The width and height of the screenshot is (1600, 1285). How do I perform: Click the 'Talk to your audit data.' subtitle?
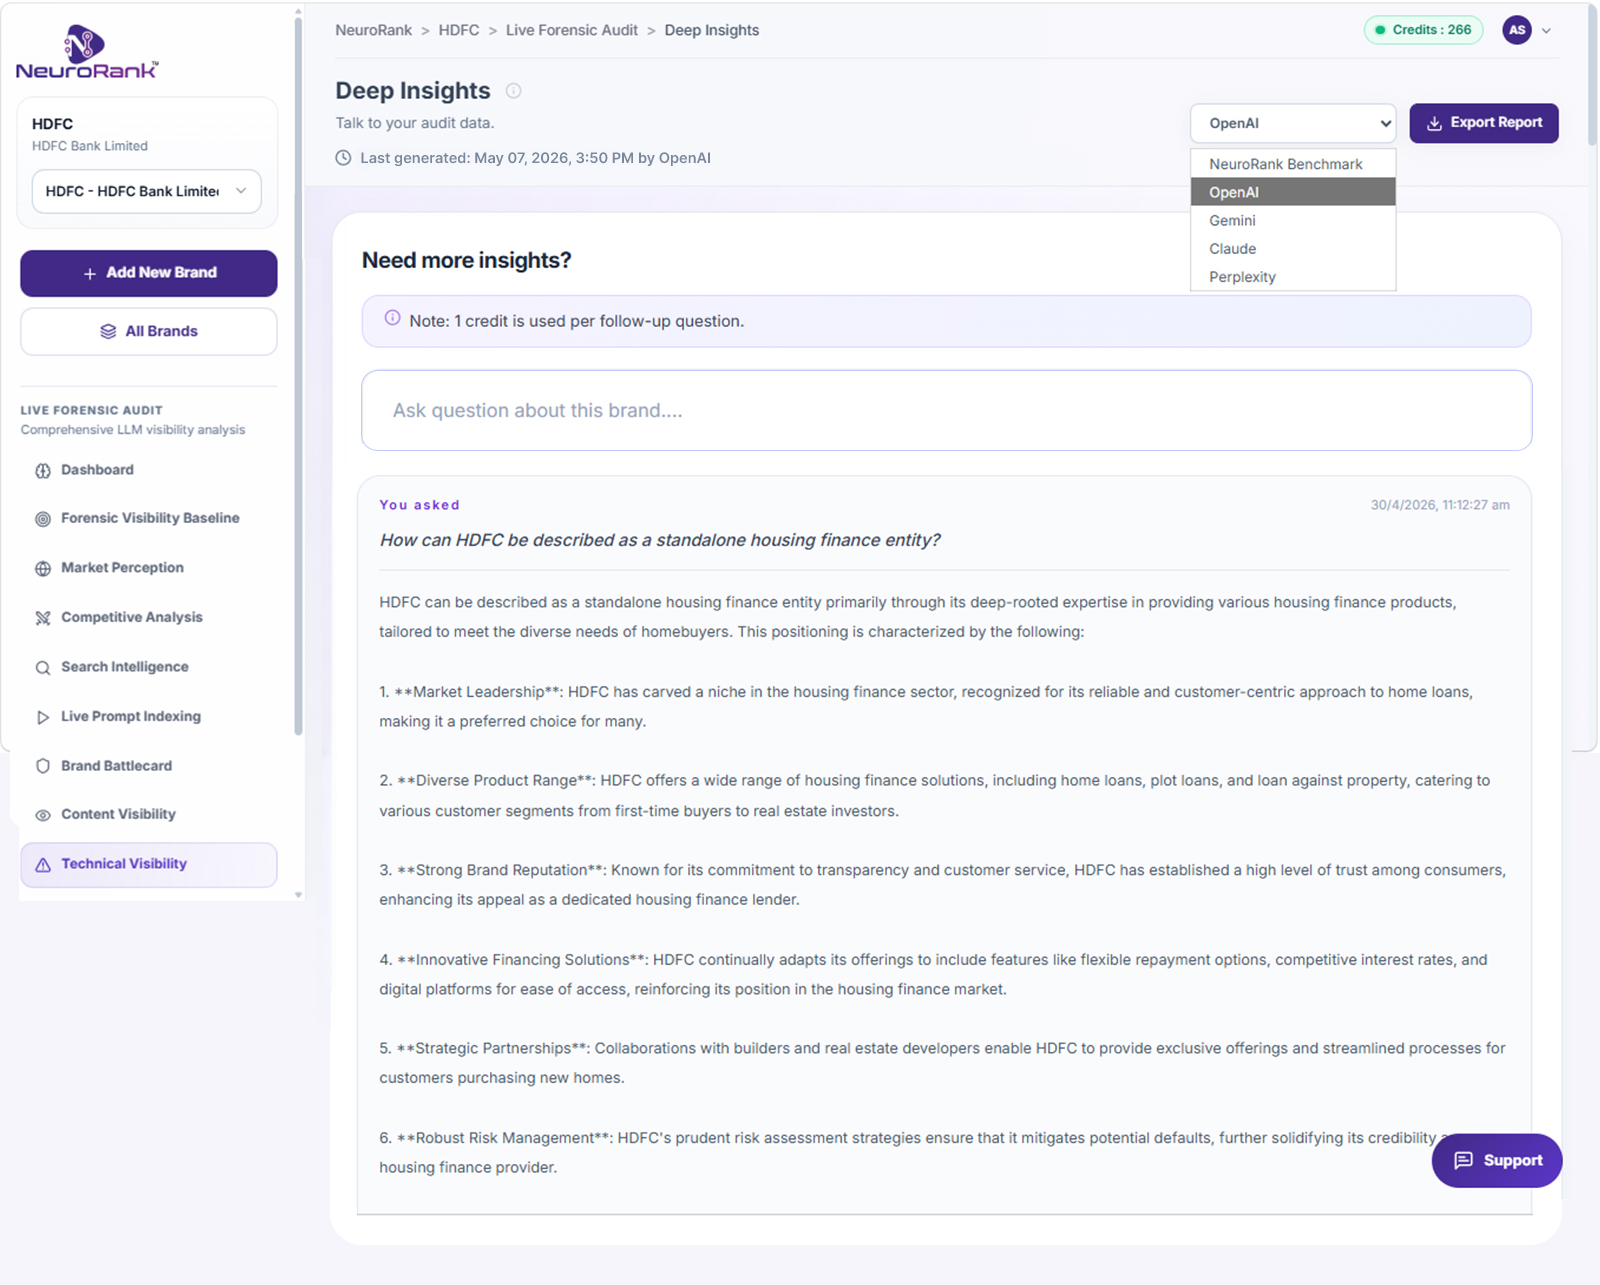pyautogui.click(x=414, y=123)
